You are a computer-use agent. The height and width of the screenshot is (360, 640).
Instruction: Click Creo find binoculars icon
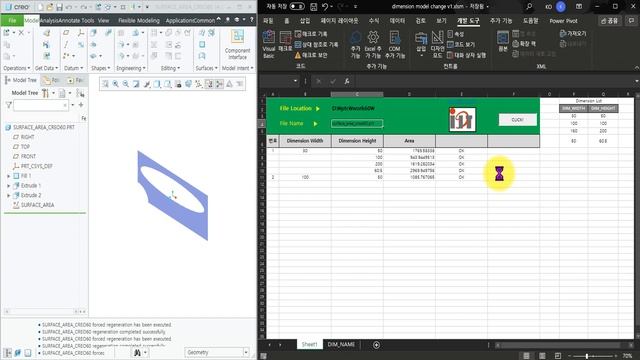[x=138, y=352]
